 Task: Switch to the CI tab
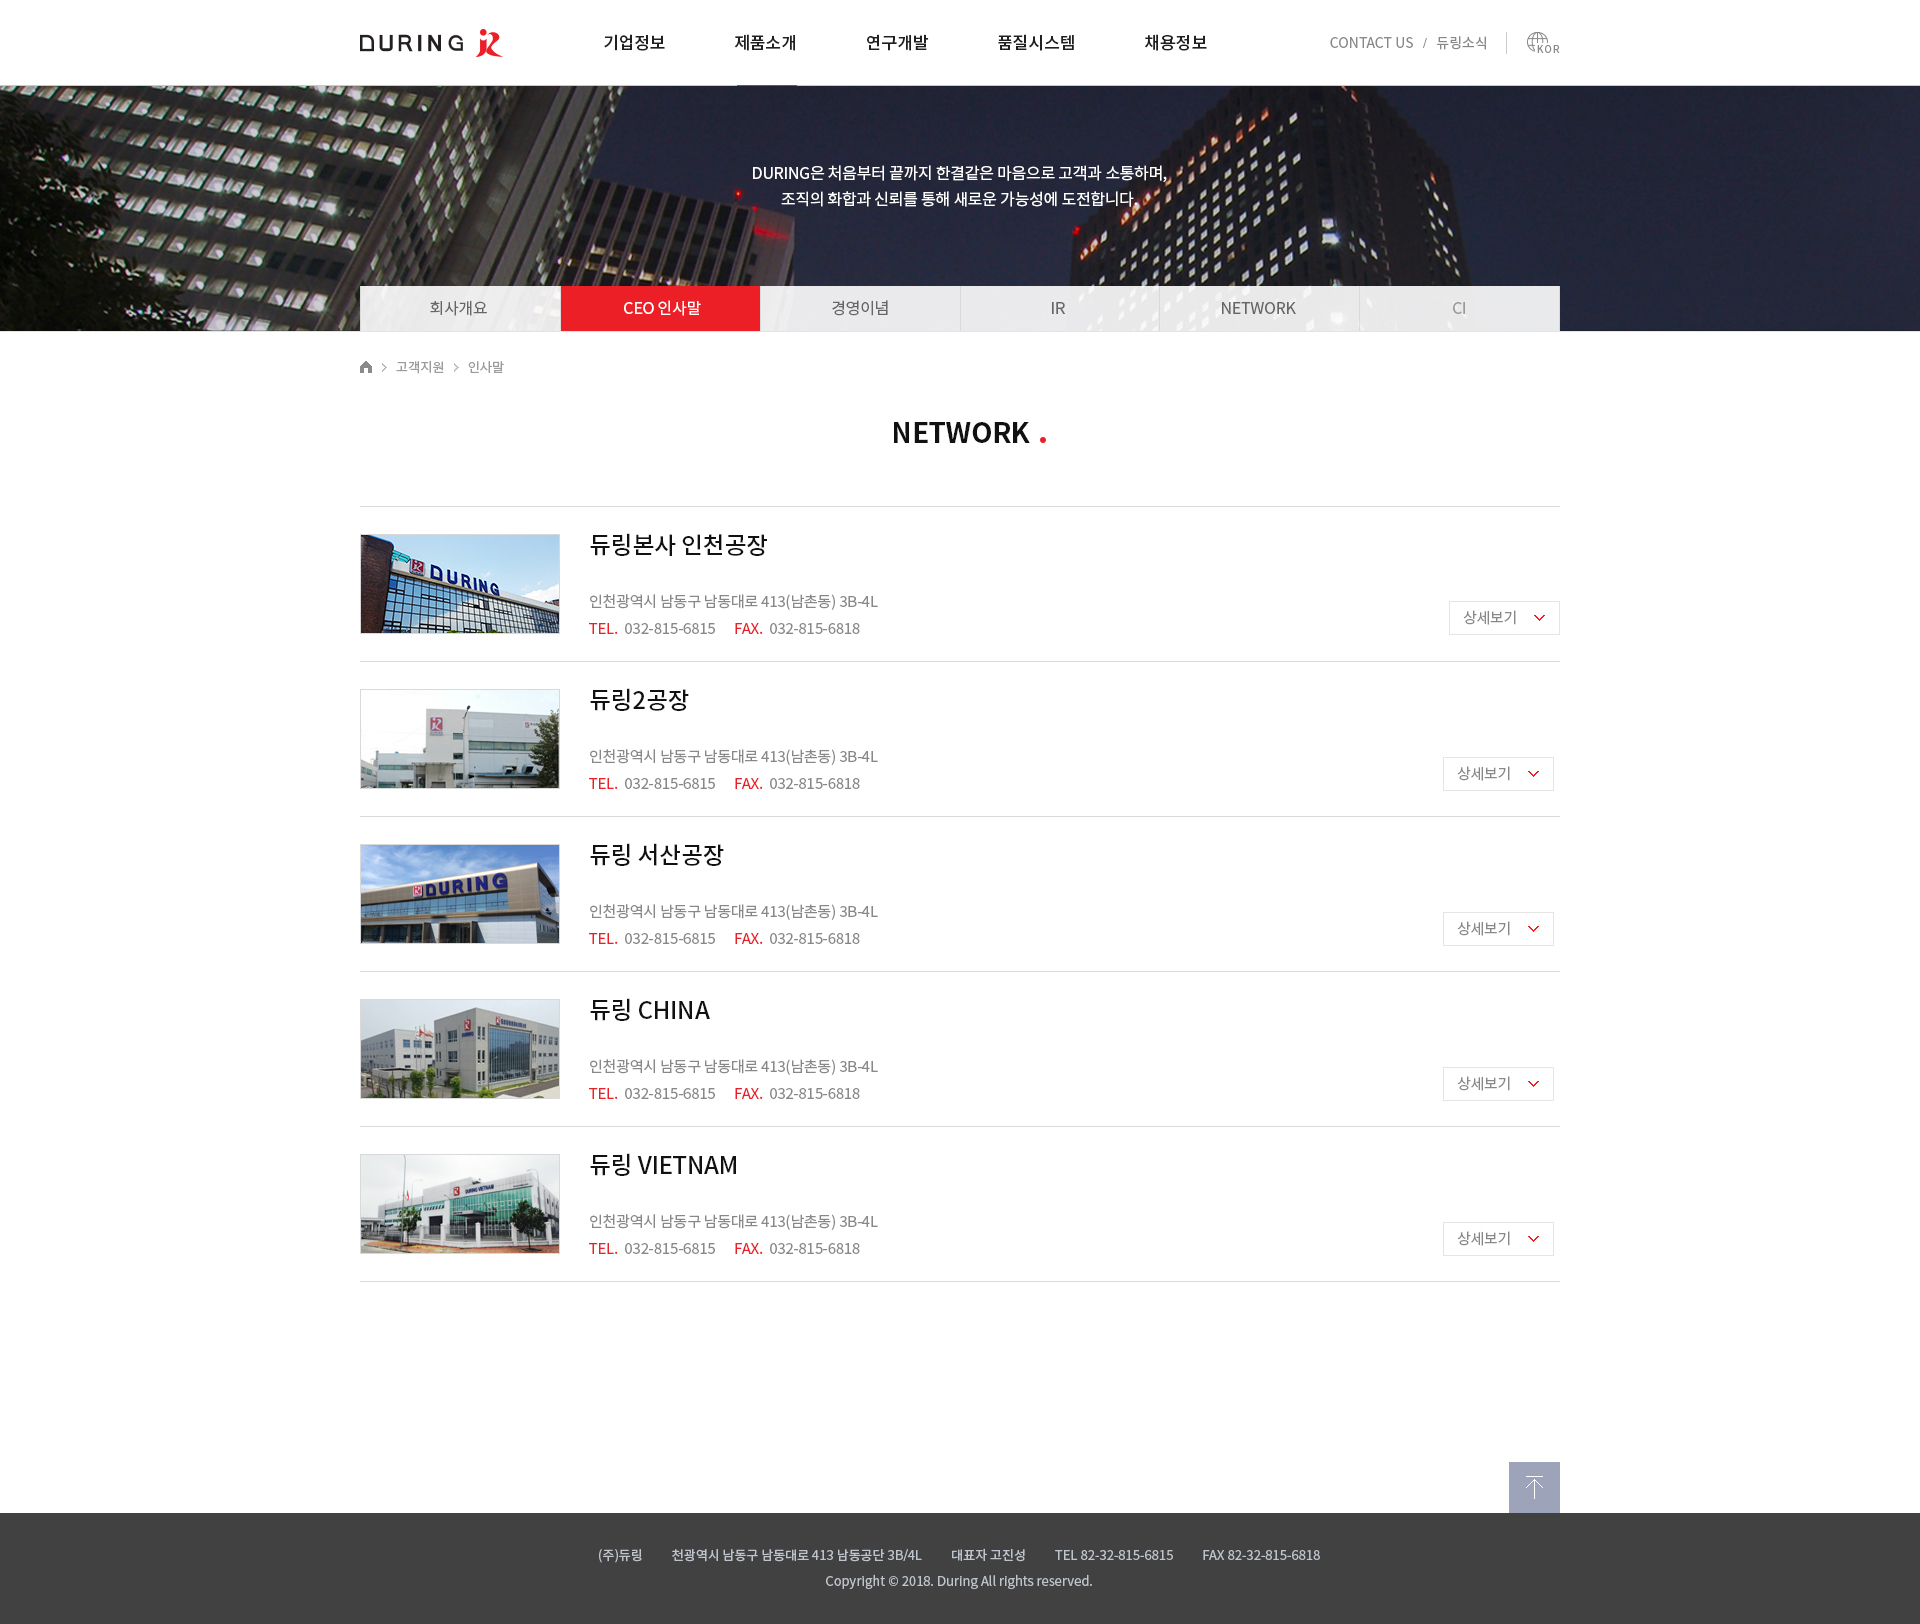tap(1459, 309)
